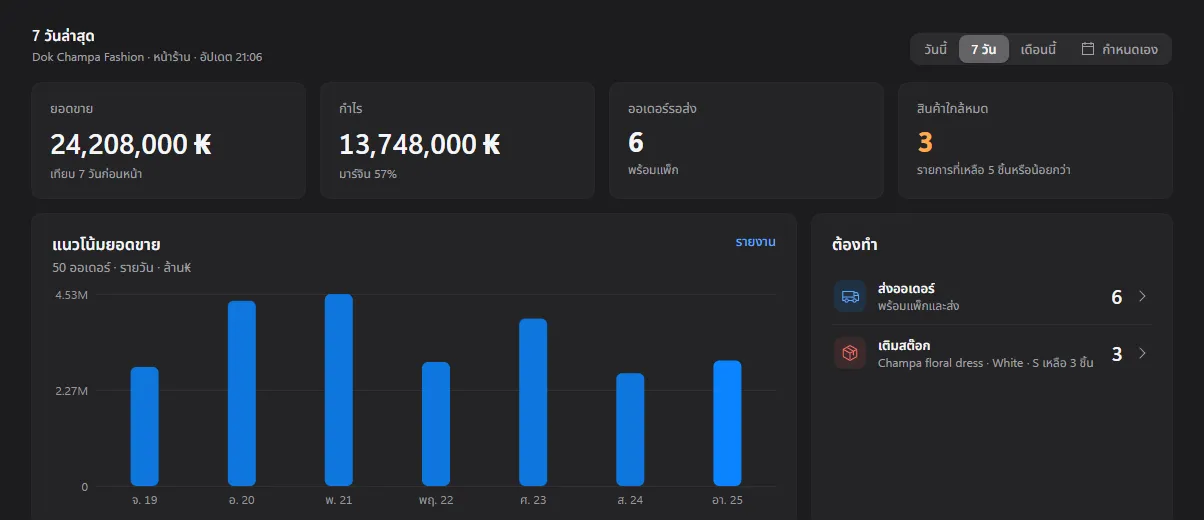
Task: Open the สินค้าใกล้หมด card
Action: point(1035,141)
